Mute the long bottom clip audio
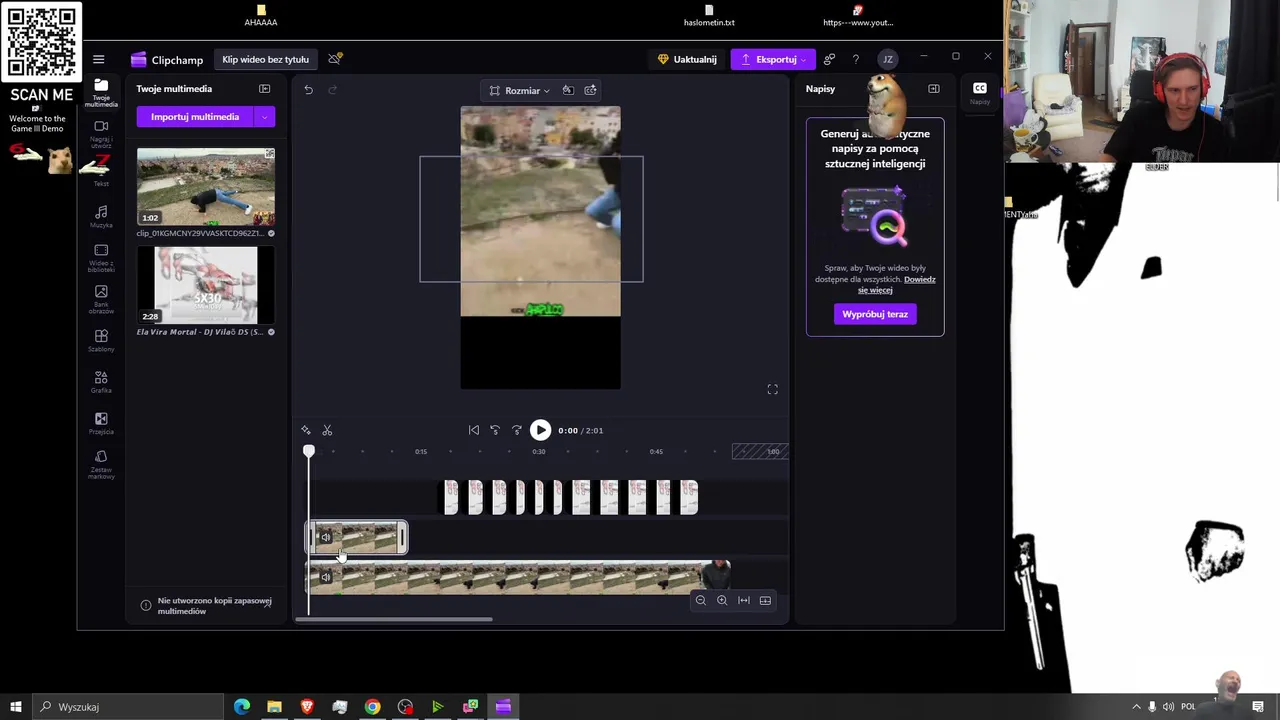Viewport: 1280px width, 720px height. click(x=325, y=577)
